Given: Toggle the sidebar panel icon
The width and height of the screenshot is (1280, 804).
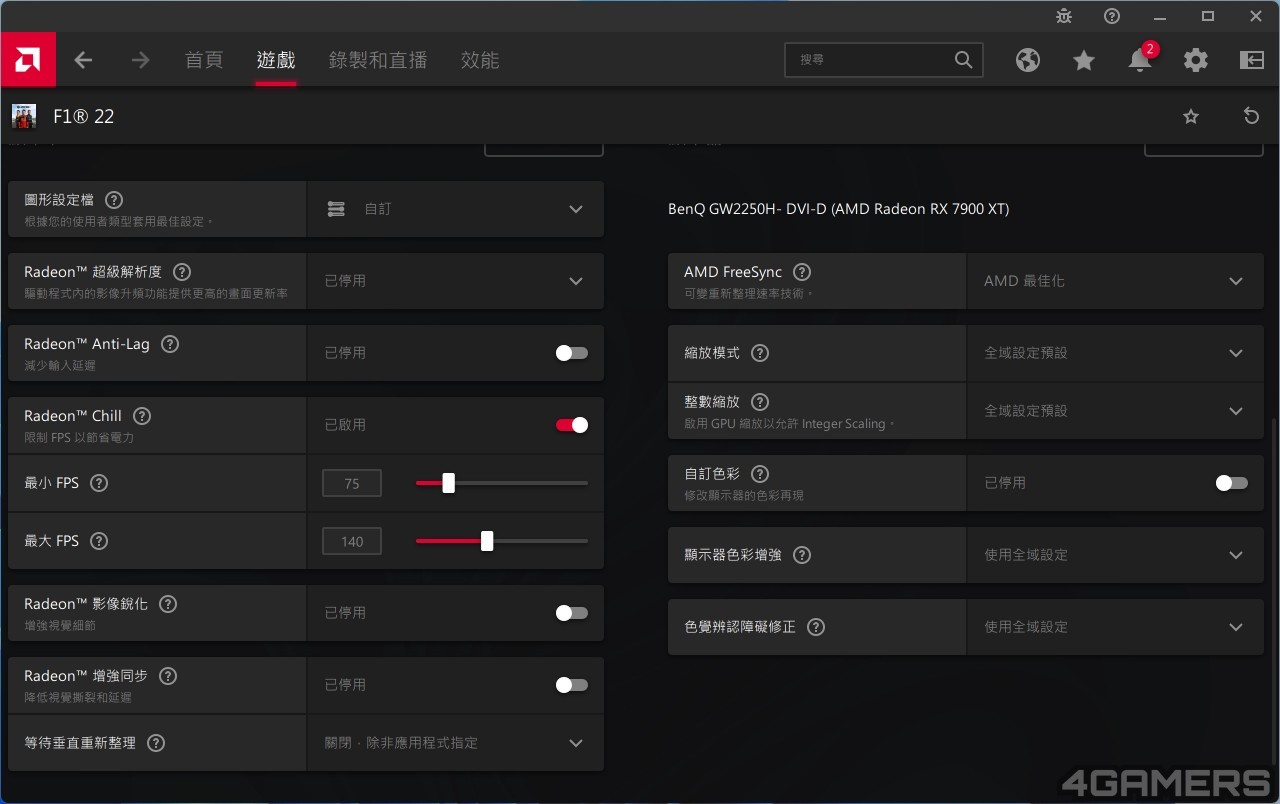Looking at the screenshot, I should [1252, 60].
